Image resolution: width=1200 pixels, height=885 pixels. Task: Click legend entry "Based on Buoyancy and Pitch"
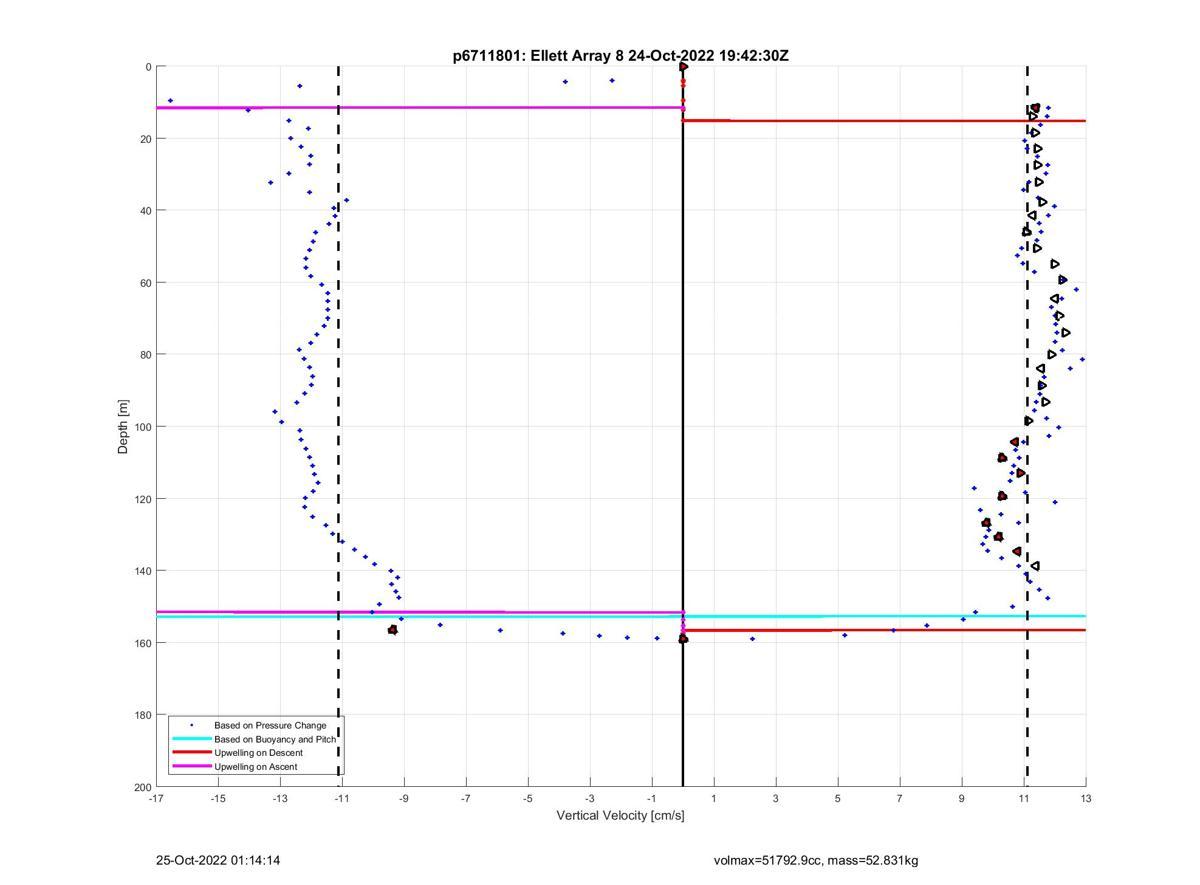click(275, 739)
